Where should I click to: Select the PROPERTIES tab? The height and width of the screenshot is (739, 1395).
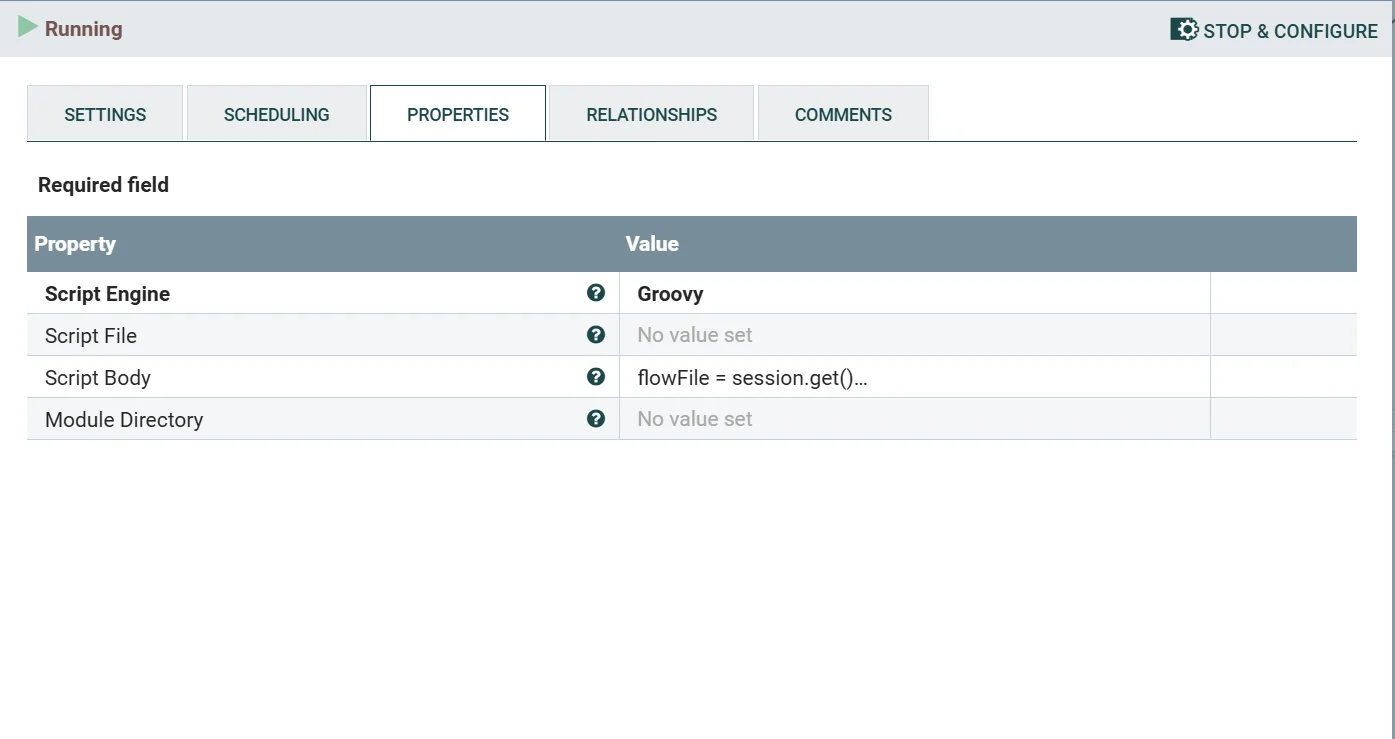[x=458, y=114]
